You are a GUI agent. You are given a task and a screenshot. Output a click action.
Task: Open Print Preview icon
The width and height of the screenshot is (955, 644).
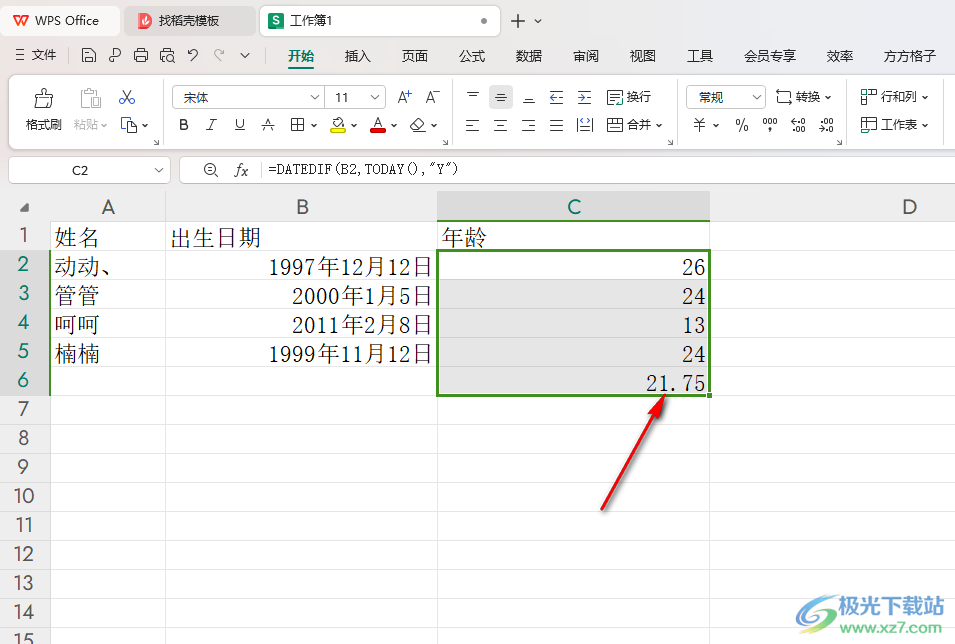pyautogui.click(x=167, y=55)
